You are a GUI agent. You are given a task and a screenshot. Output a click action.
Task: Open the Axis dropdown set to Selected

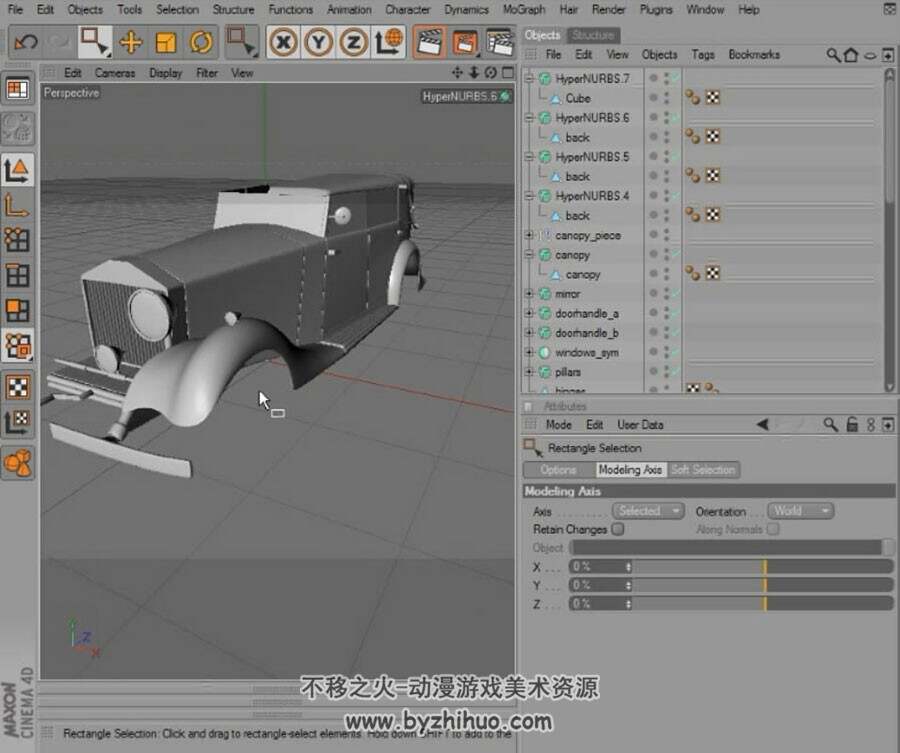(x=647, y=510)
